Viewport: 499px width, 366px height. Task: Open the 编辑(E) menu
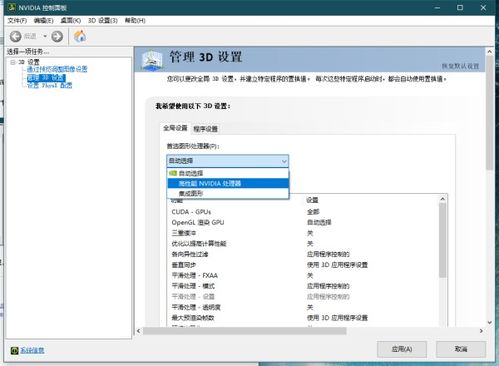point(44,21)
